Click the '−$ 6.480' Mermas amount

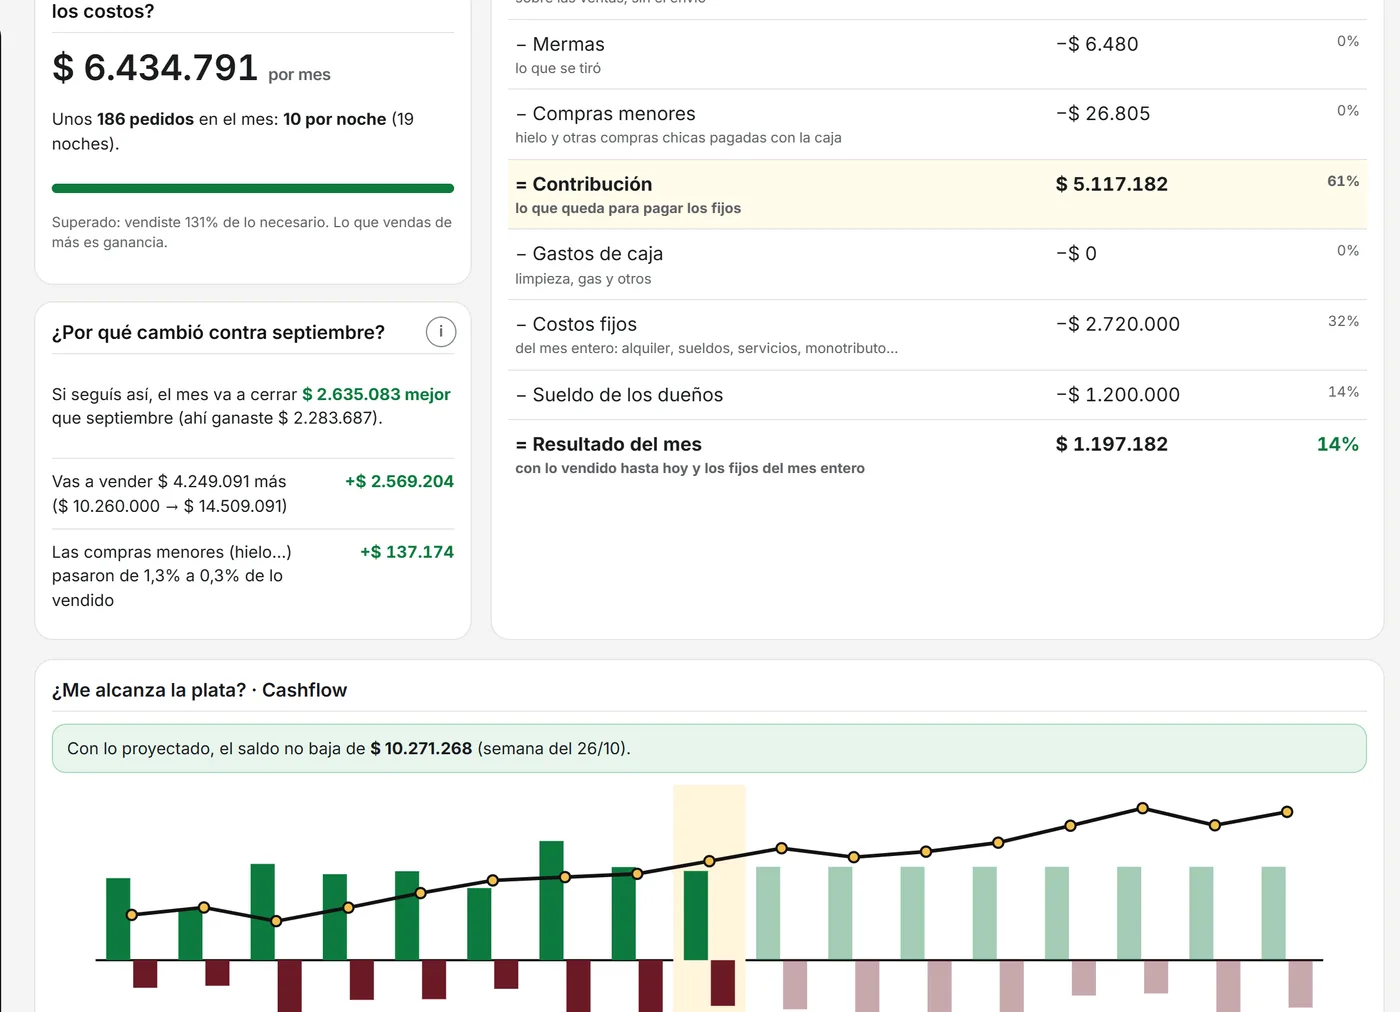click(1097, 44)
